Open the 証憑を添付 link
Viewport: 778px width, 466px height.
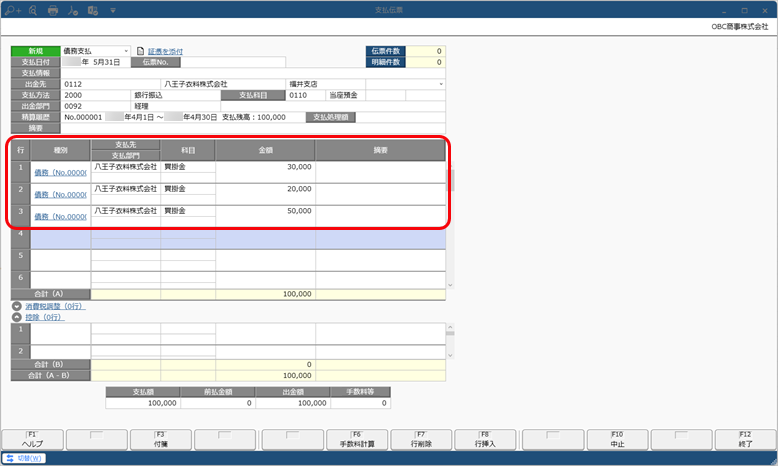click(165, 51)
